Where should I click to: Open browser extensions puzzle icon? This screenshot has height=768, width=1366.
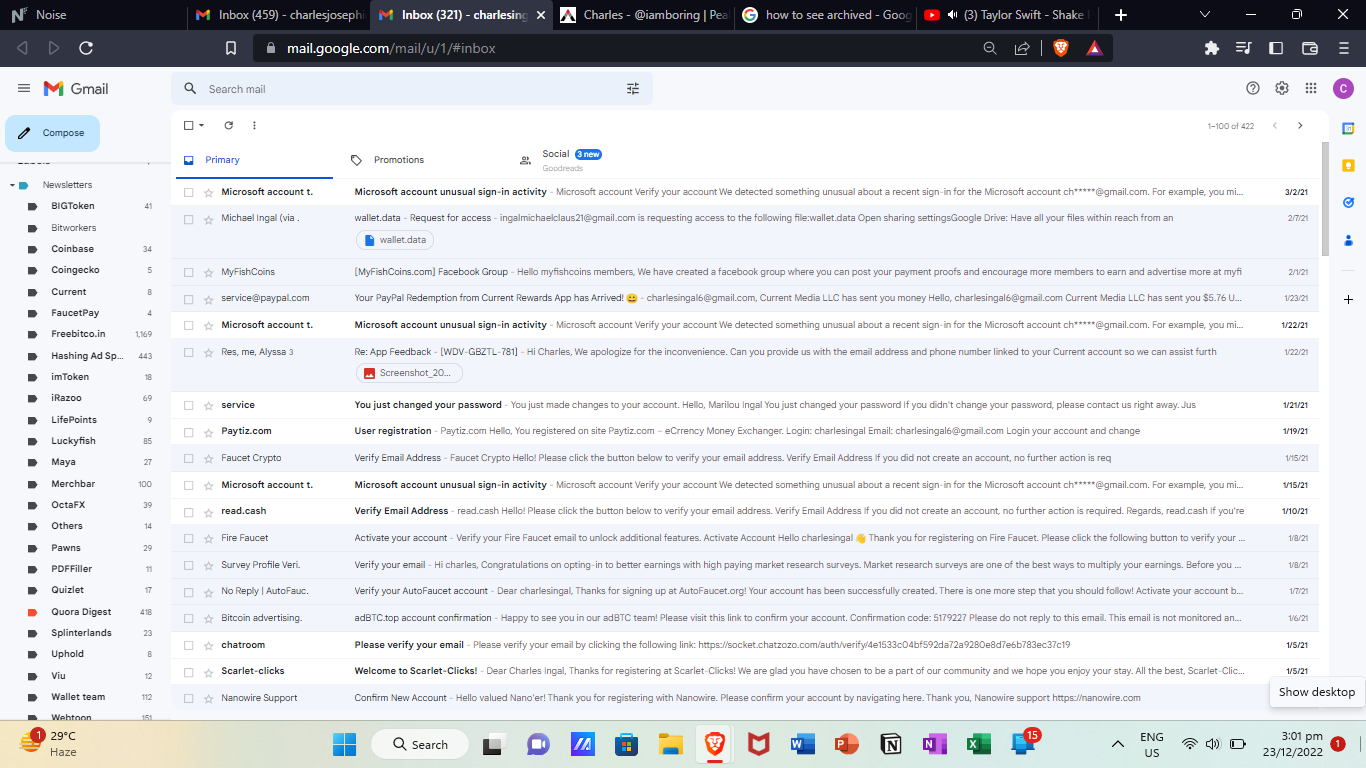1213,48
